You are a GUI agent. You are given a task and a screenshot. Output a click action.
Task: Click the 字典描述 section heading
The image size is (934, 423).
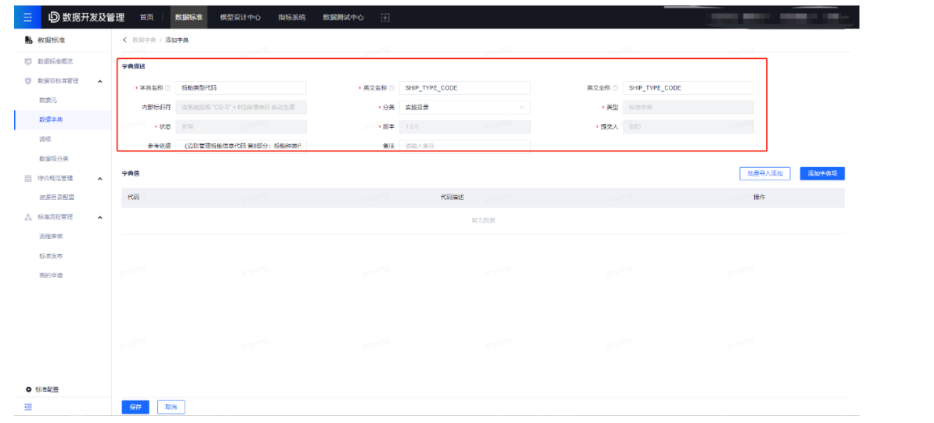(133, 66)
